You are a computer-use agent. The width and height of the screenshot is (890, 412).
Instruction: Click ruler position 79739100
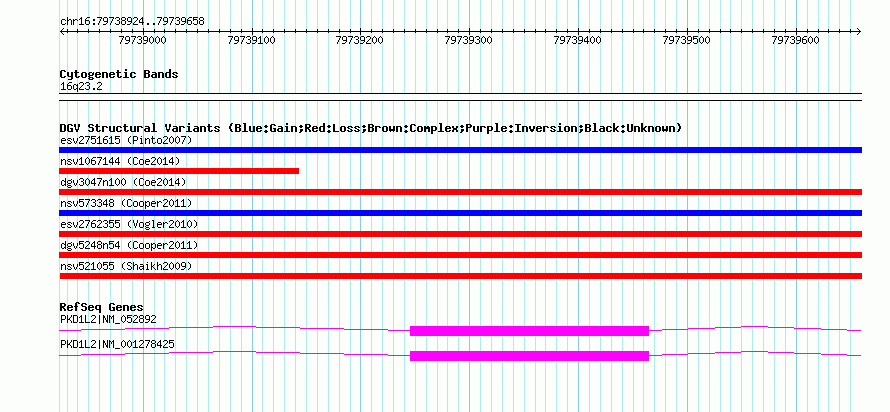251,40
